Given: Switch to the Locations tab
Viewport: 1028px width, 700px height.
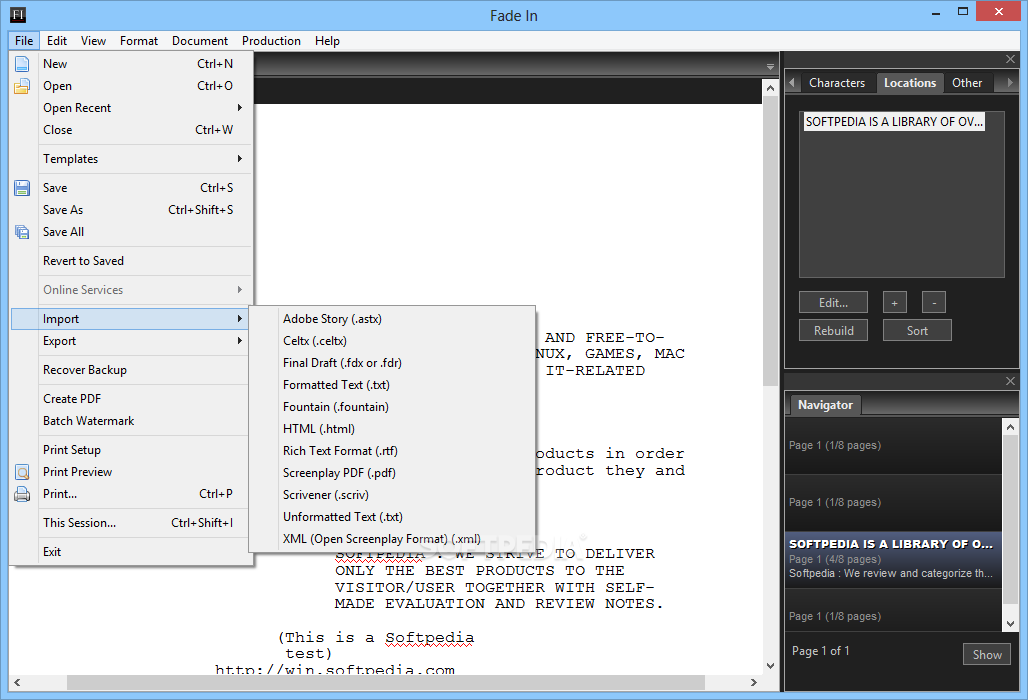Looking at the screenshot, I should 910,83.
